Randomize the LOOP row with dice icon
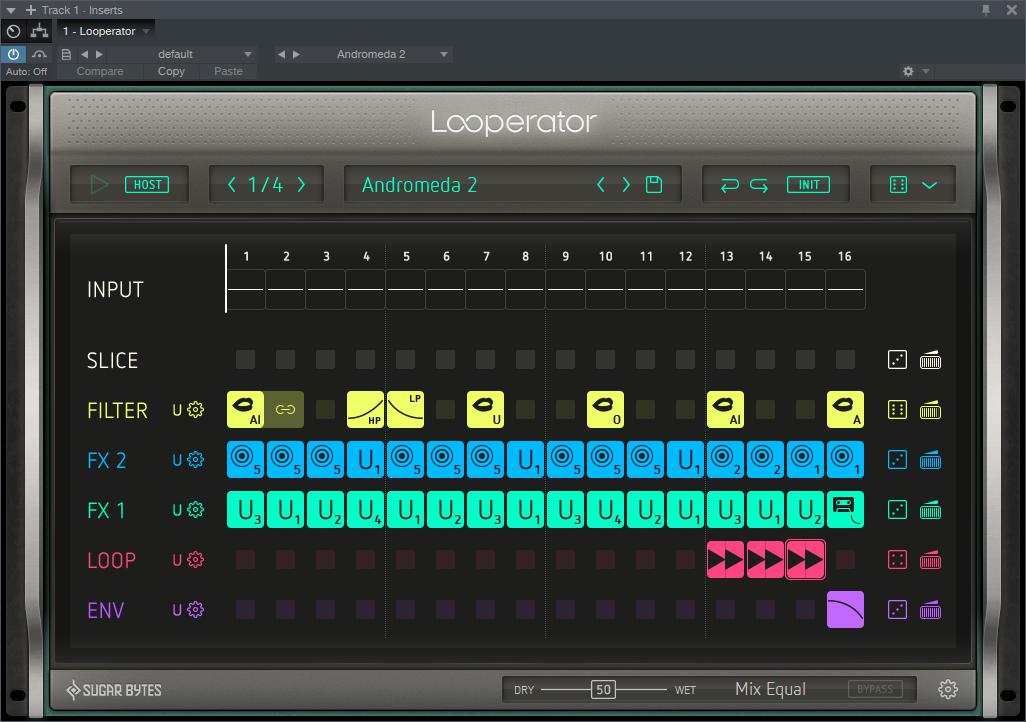 pos(897,560)
